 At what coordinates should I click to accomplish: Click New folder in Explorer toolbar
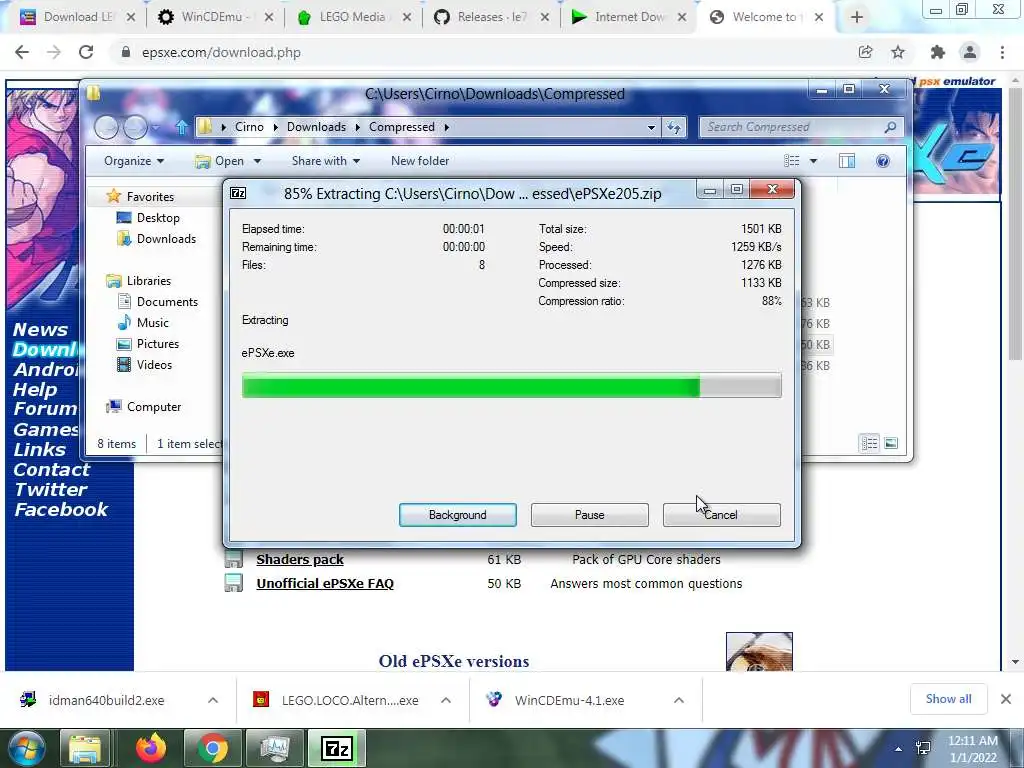coord(419,161)
